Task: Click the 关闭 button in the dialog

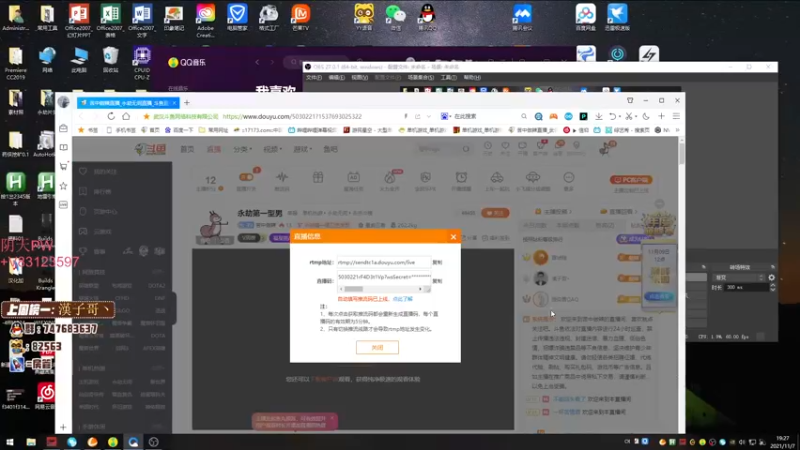Action: tap(377, 347)
